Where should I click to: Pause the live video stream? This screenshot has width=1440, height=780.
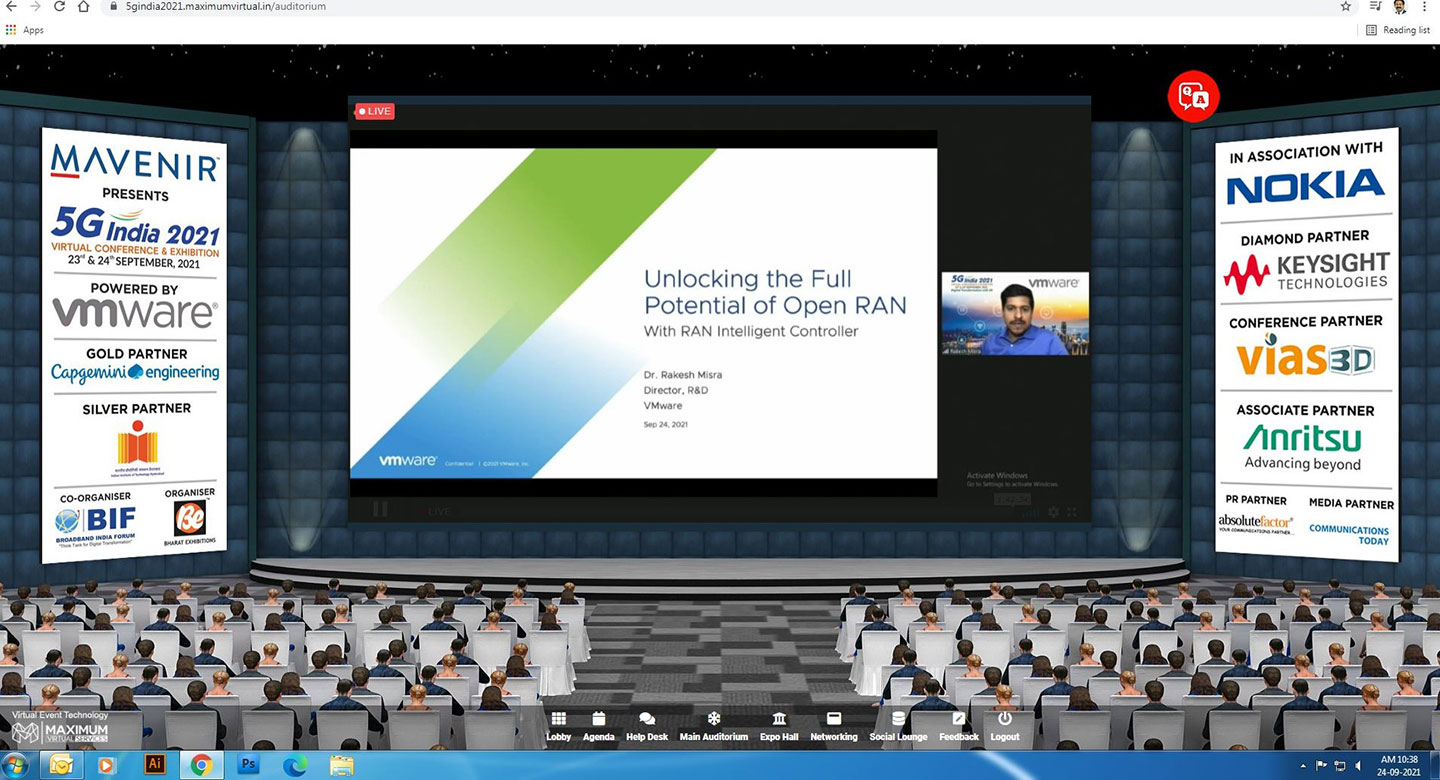point(380,510)
